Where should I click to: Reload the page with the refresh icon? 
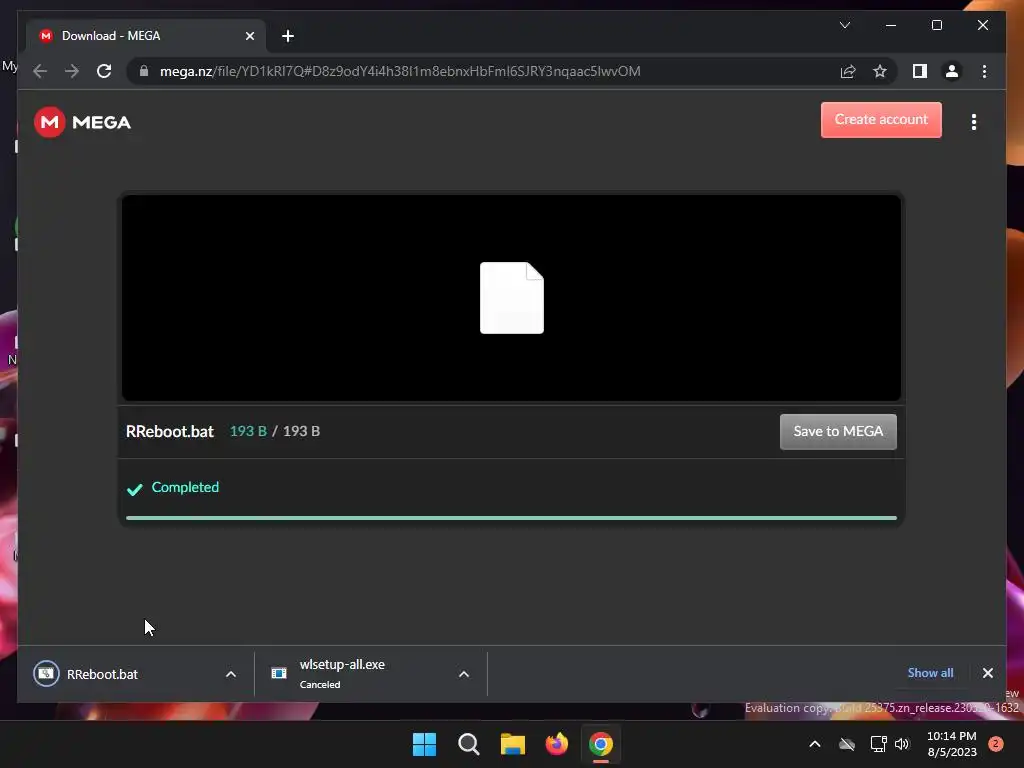(104, 71)
